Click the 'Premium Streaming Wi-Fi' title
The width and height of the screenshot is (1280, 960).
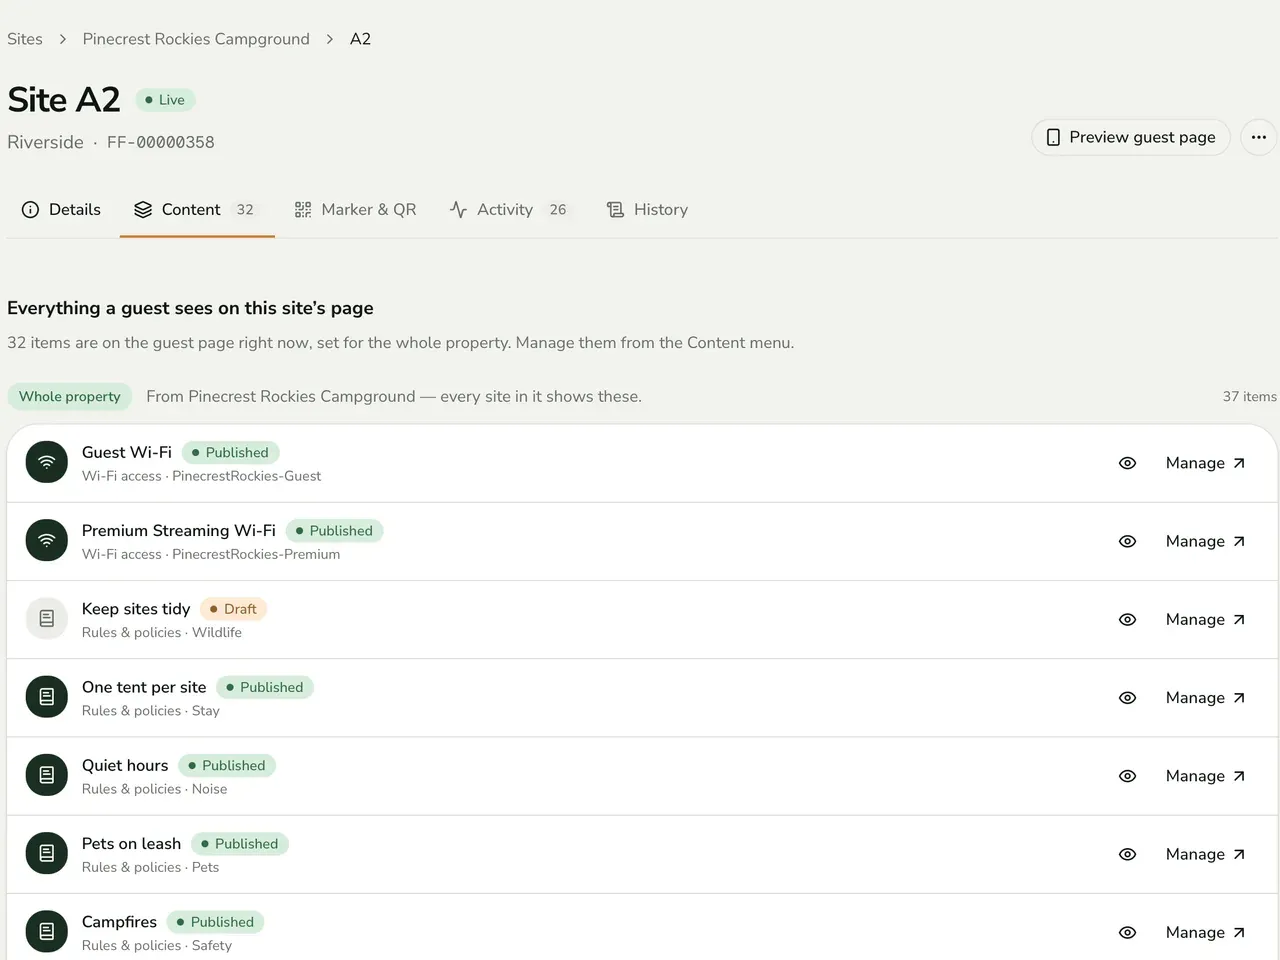(179, 531)
